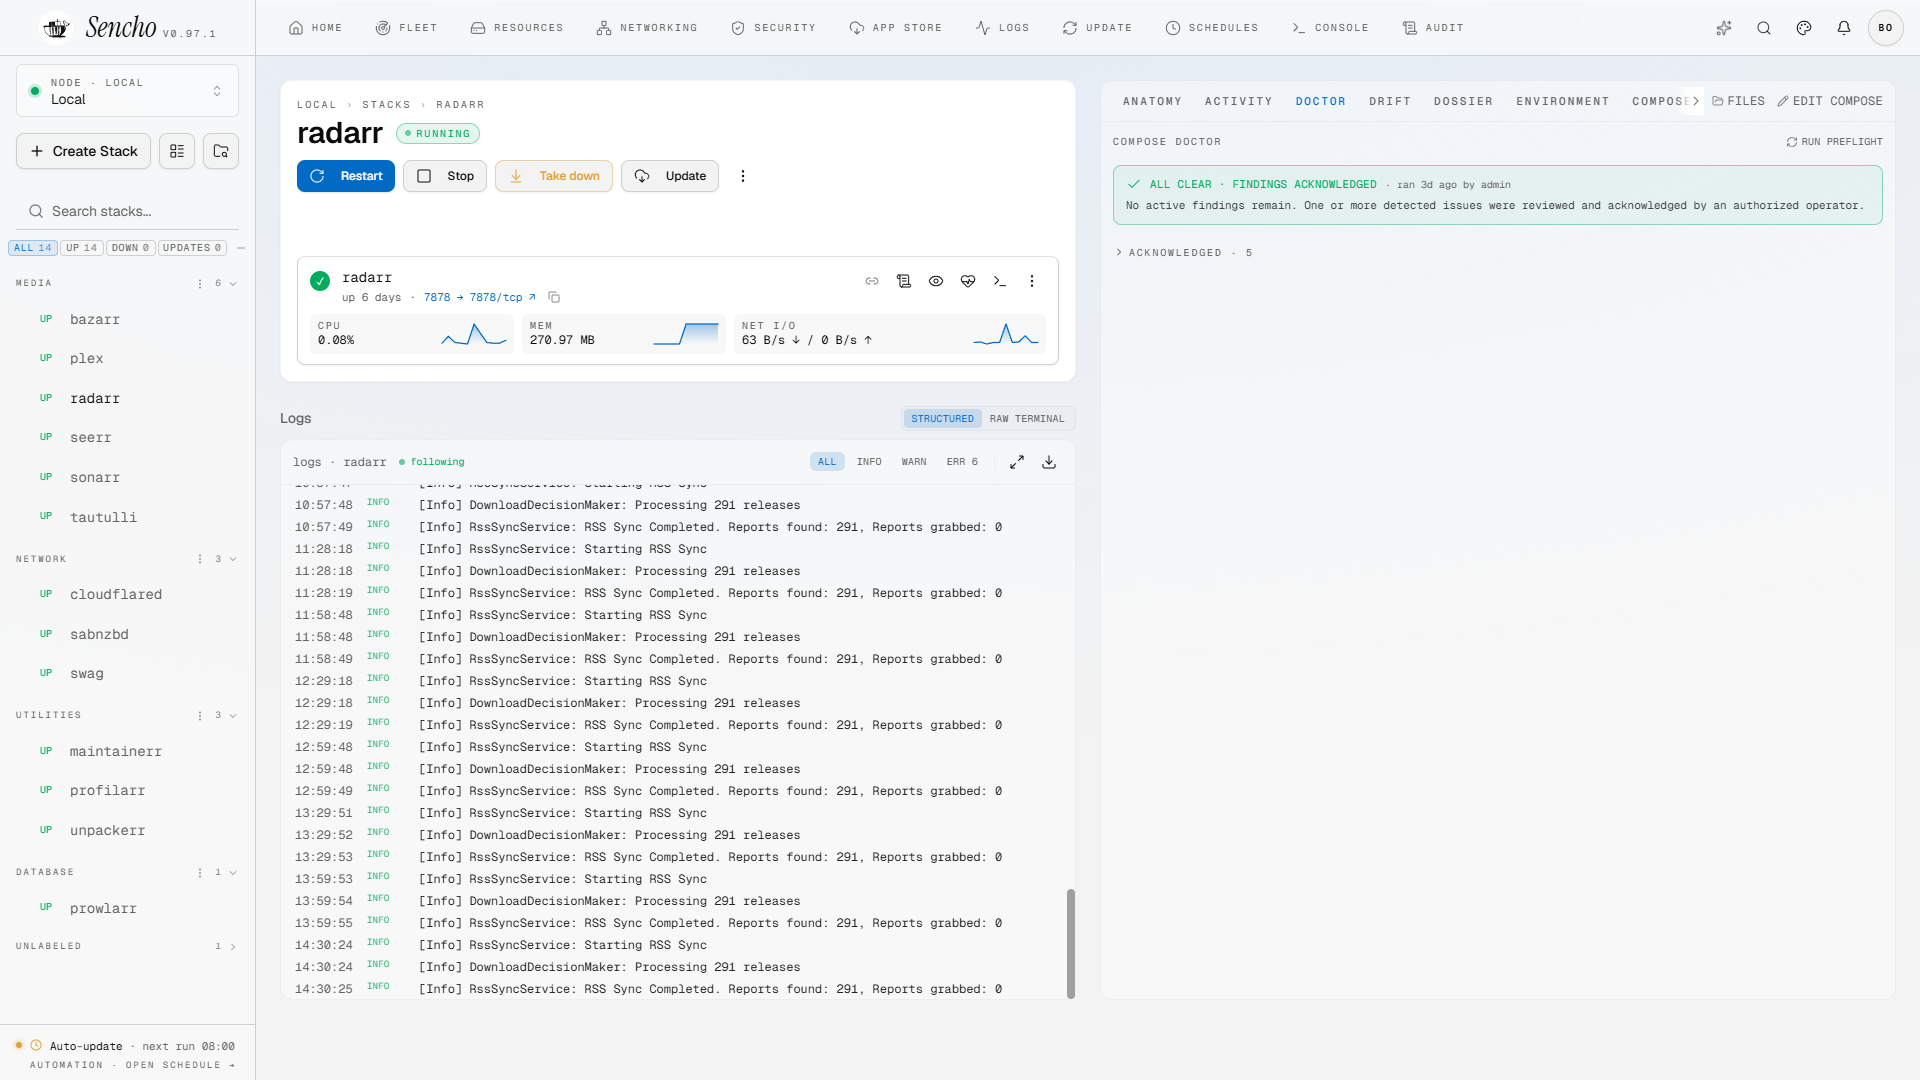This screenshot has width=1920, height=1080.
Task: Switch logs to Structured view
Action: [942, 419]
